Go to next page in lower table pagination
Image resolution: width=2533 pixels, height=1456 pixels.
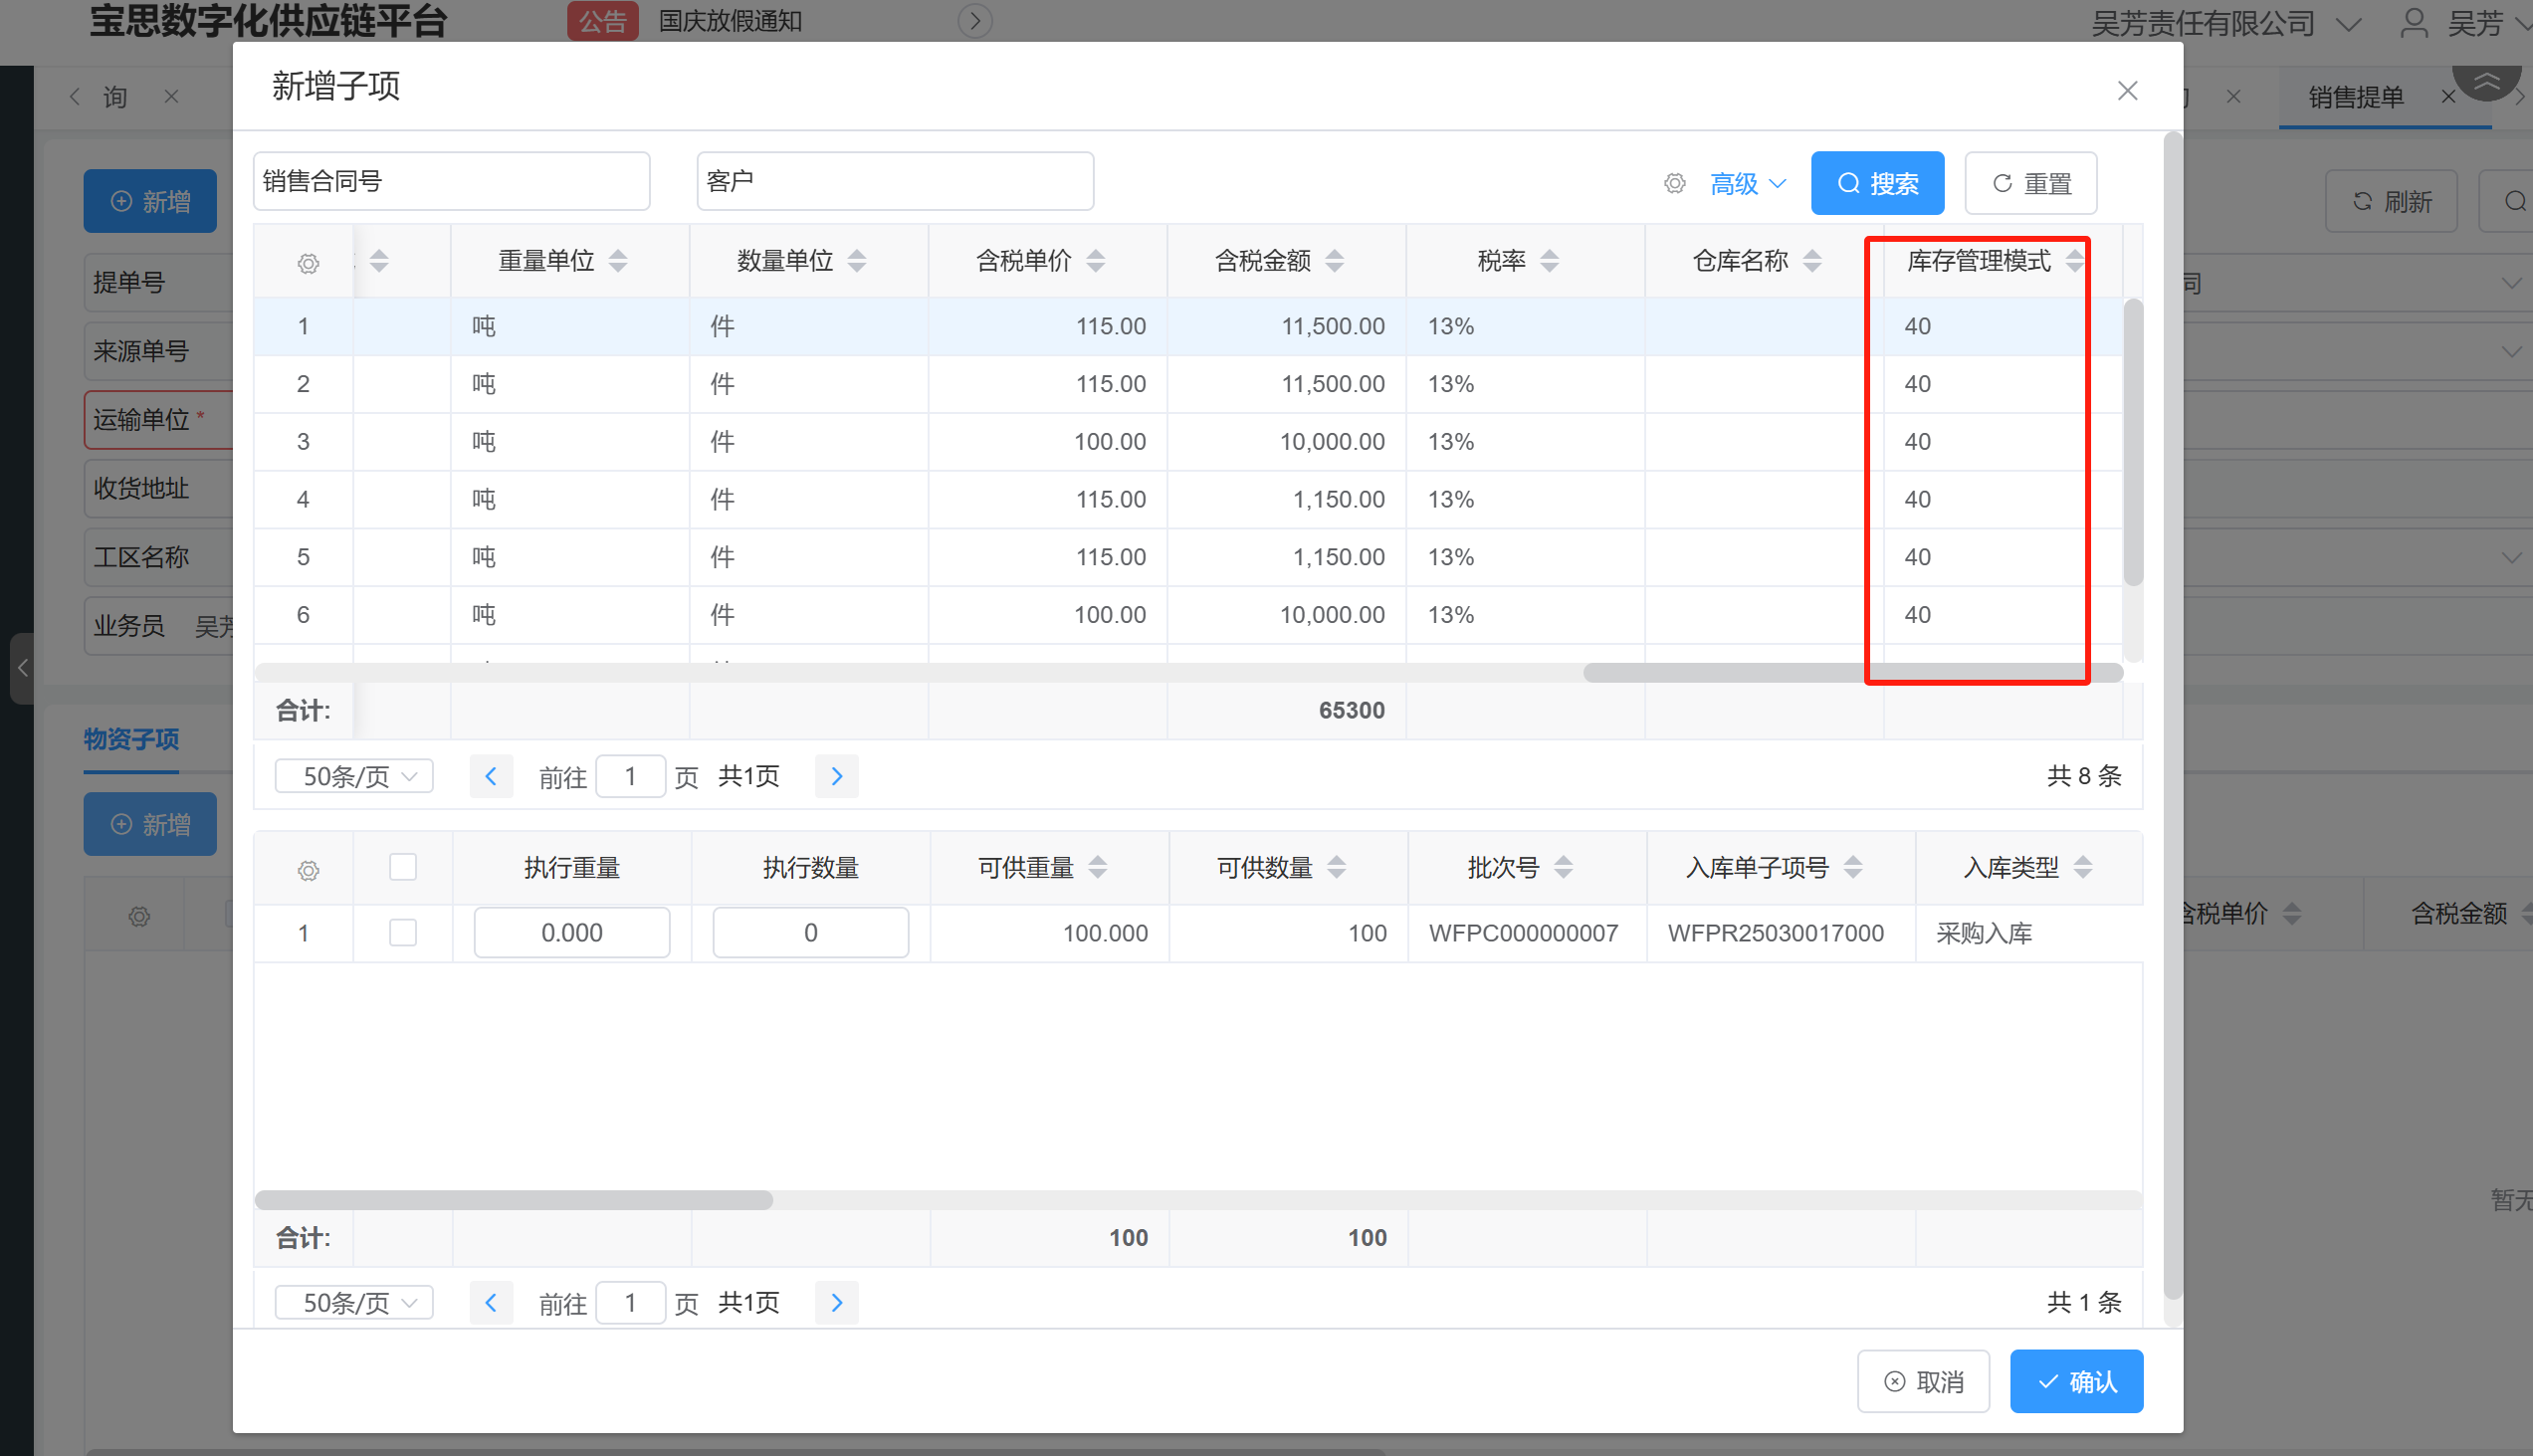pyautogui.click(x=837, y=1302)
